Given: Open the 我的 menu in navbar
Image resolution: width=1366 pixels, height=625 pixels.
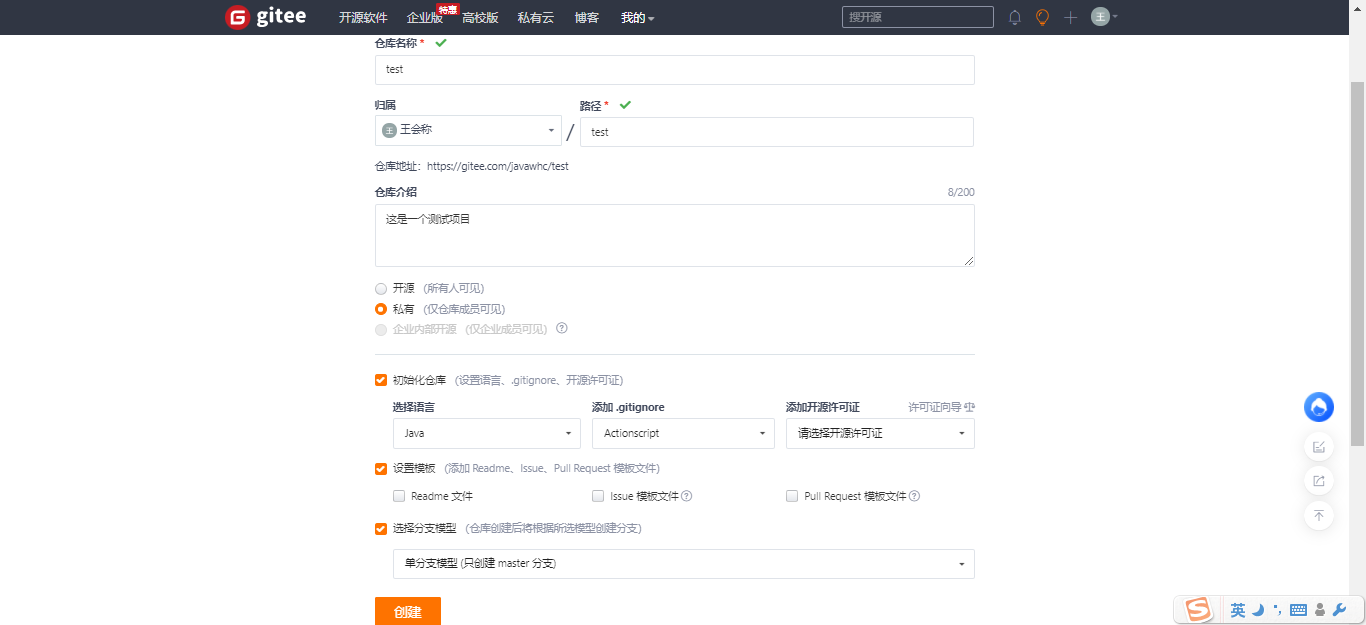Looking at the screenshot, I should 637,17.
